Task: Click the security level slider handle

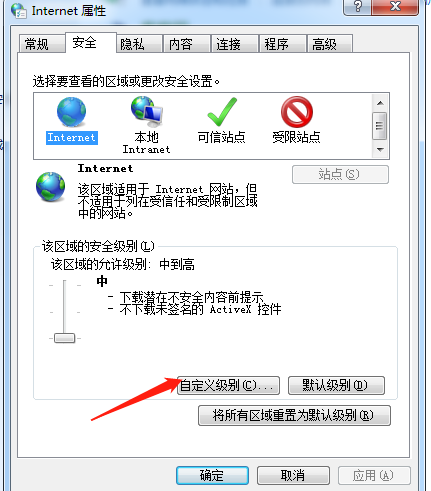Action: click(64, 338)
